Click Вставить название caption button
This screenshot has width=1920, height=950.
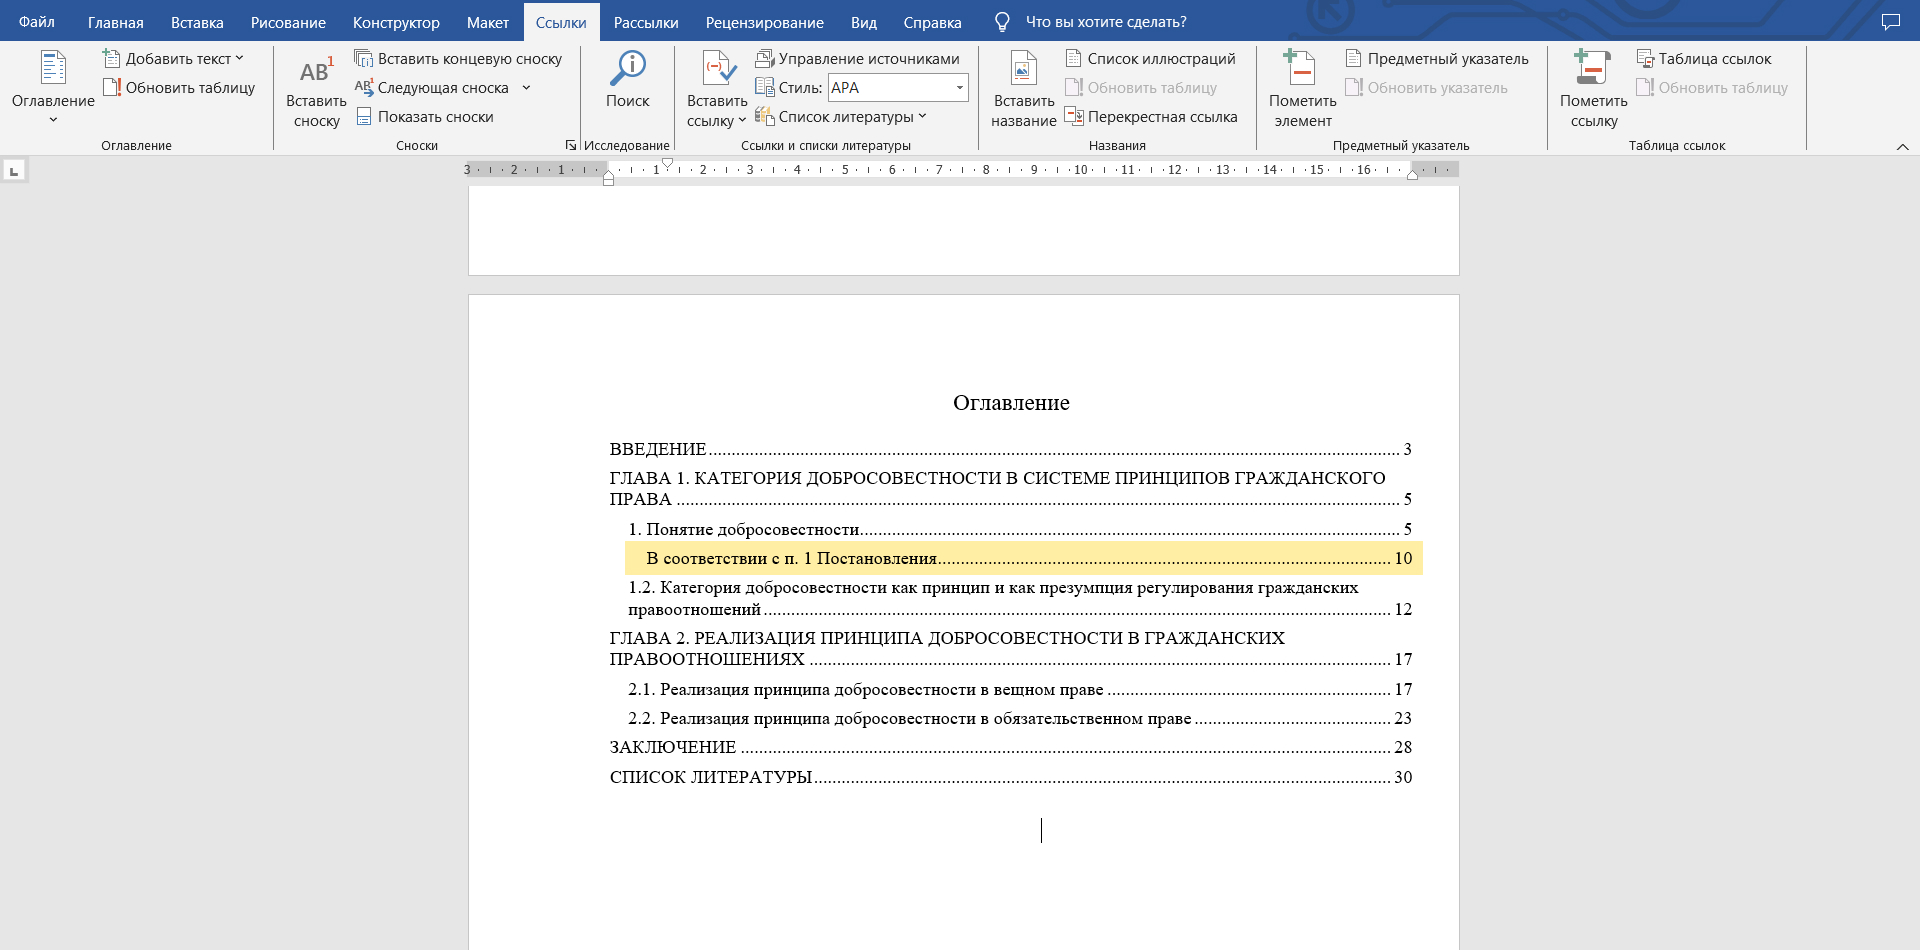click(1024, 90)
